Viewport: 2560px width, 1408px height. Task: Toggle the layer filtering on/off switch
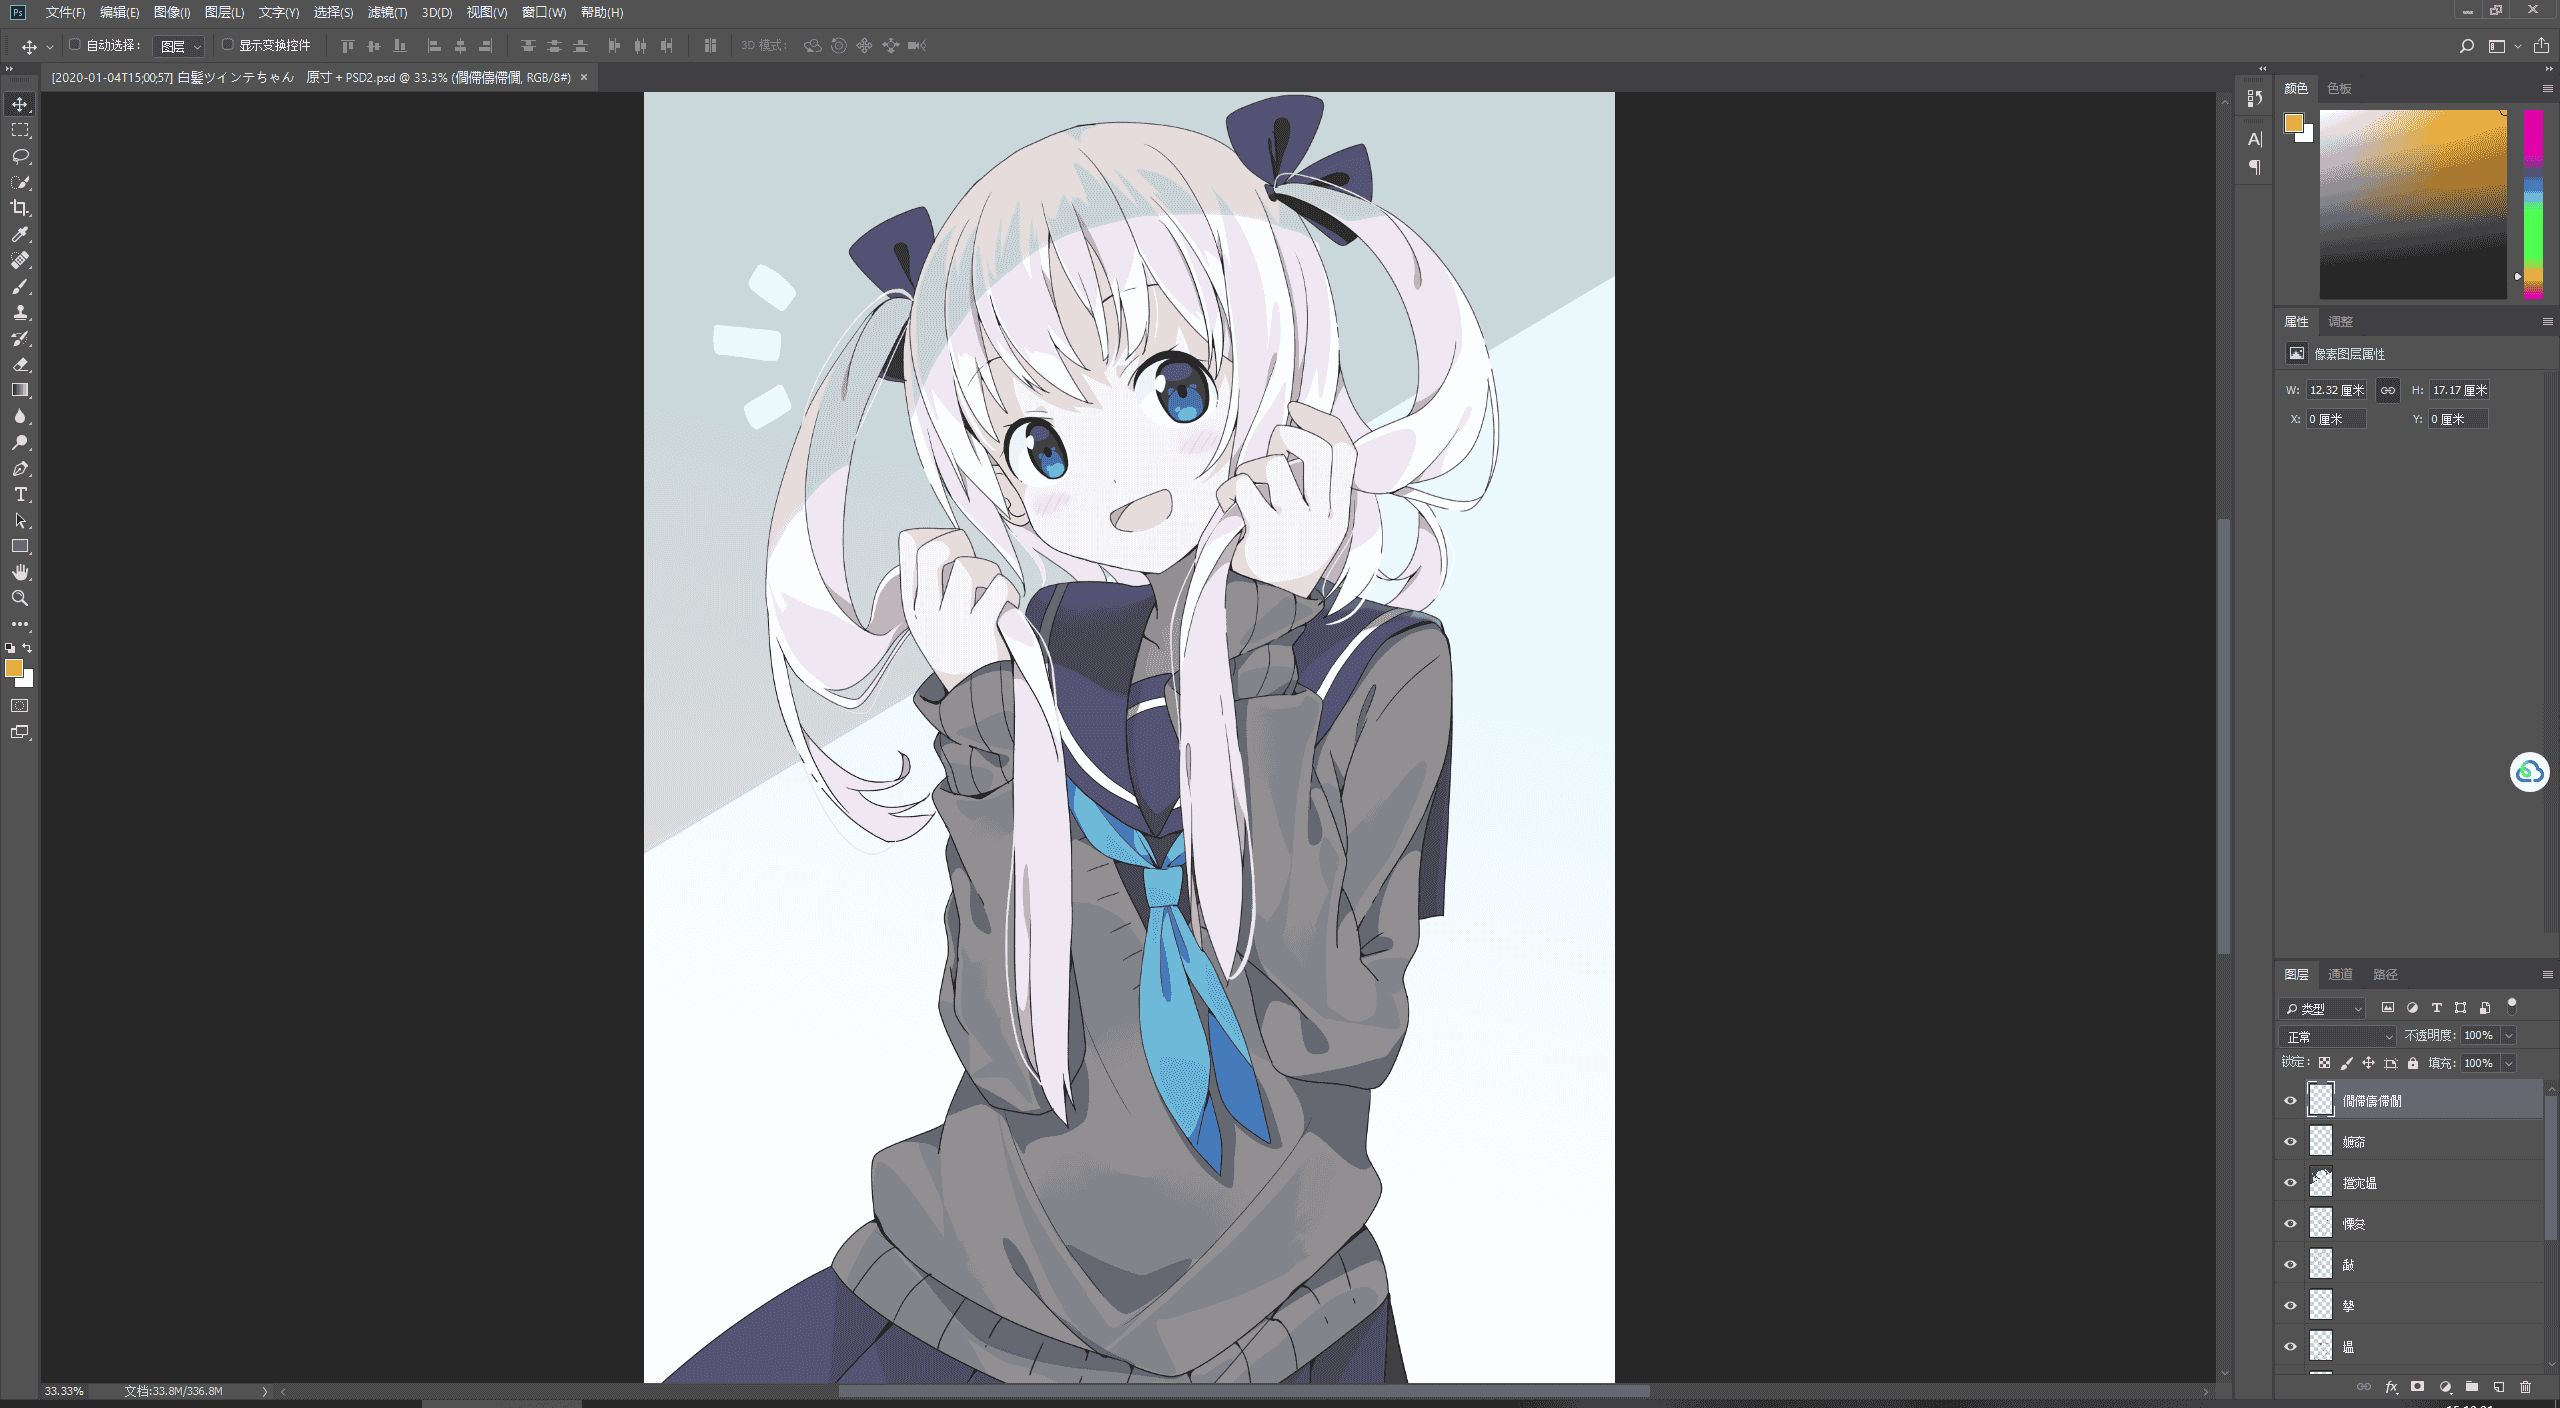[2511, 1006]
